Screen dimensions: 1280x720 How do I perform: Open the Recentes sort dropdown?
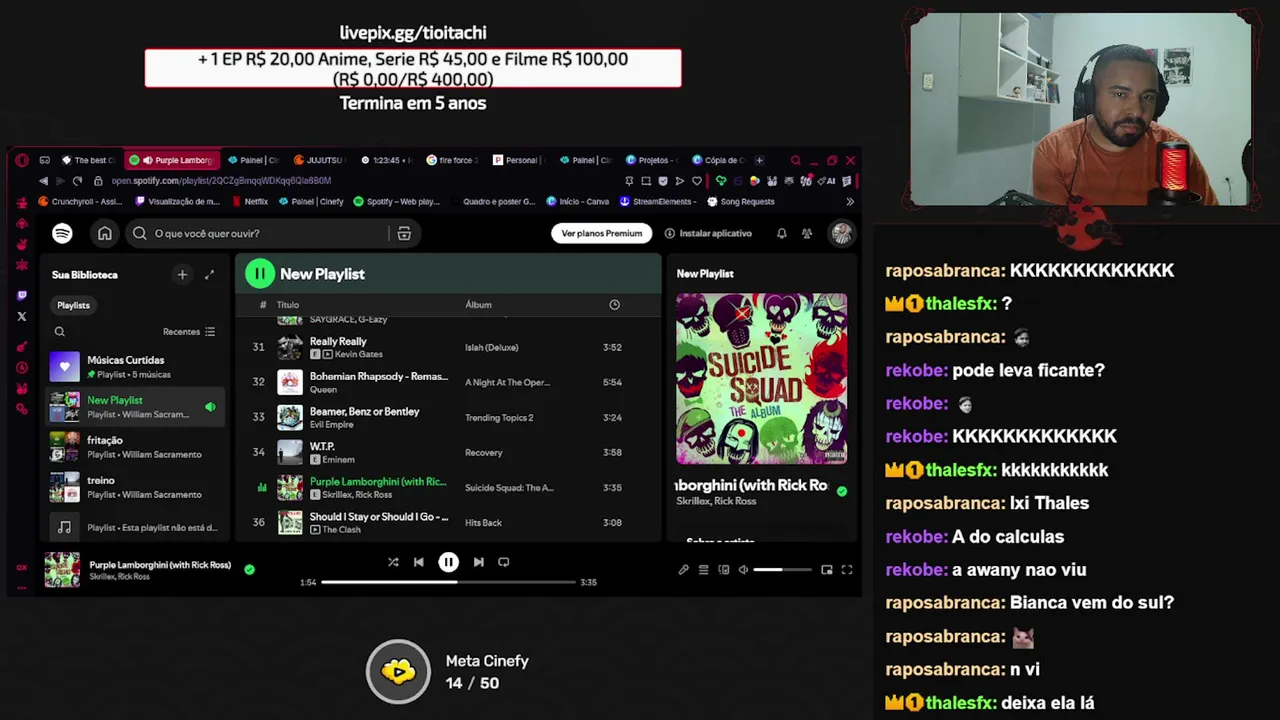pos(188,331)
